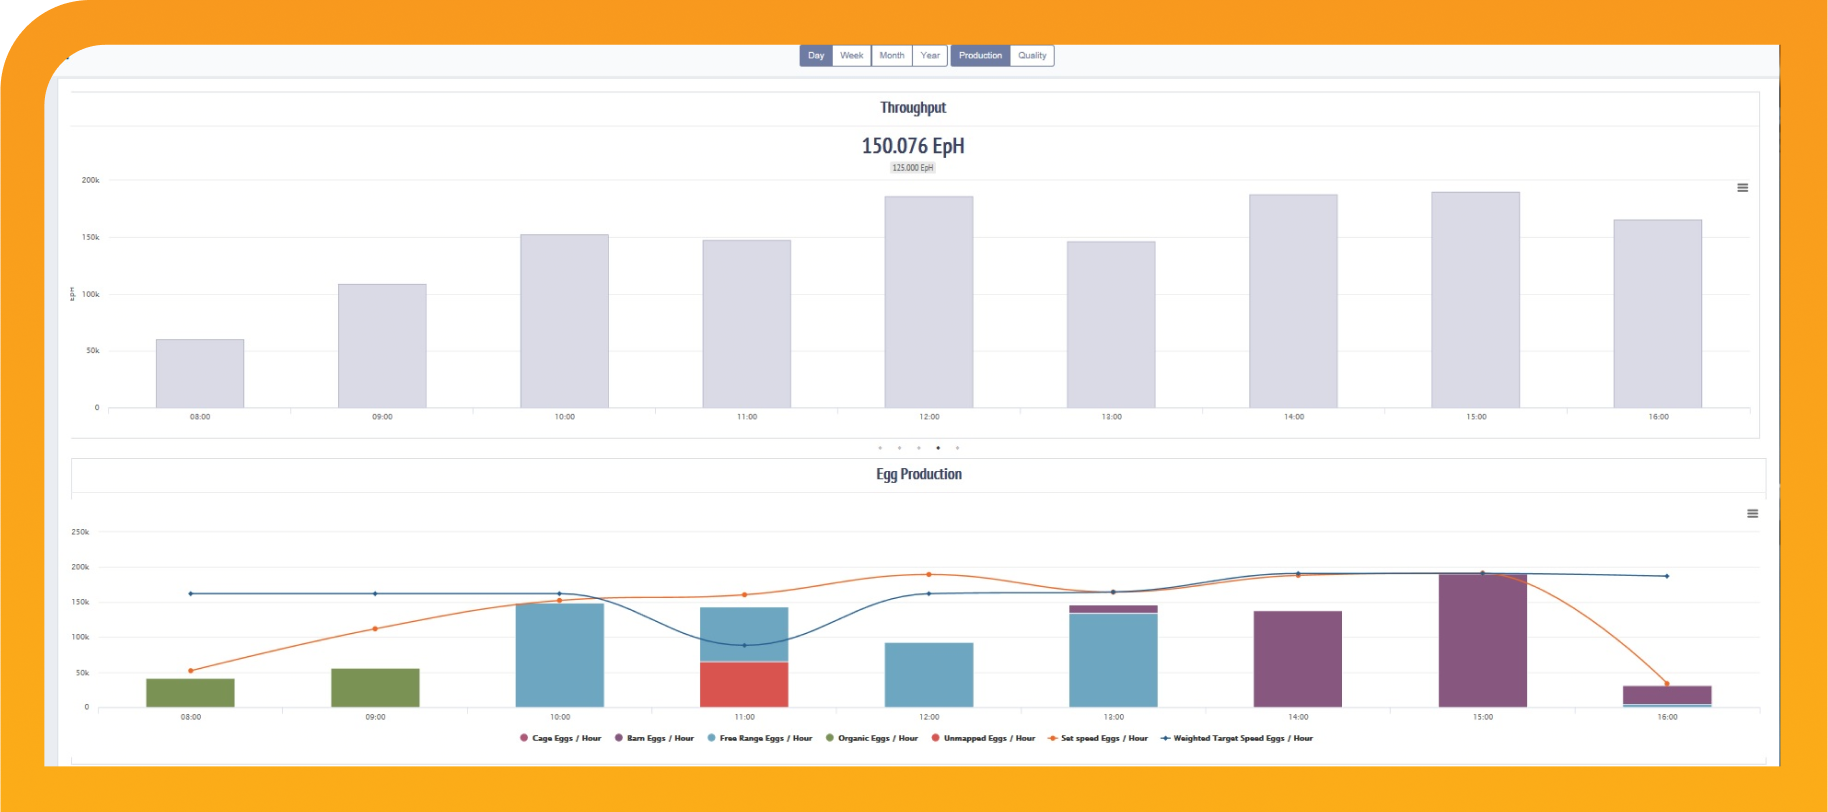Screen dimensions: 1828x812
Task: Go to the first carousel page dot
Action: pos(880,448)
